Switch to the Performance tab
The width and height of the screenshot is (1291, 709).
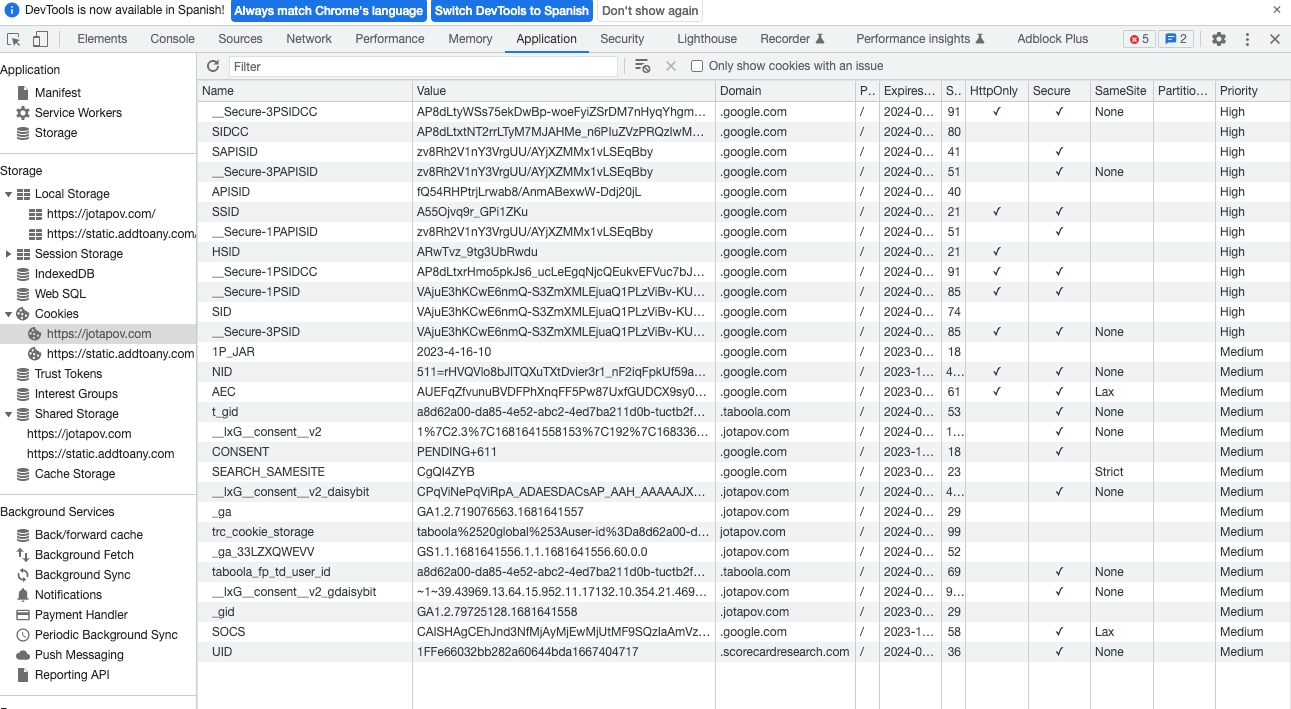(x=390, y=39)
